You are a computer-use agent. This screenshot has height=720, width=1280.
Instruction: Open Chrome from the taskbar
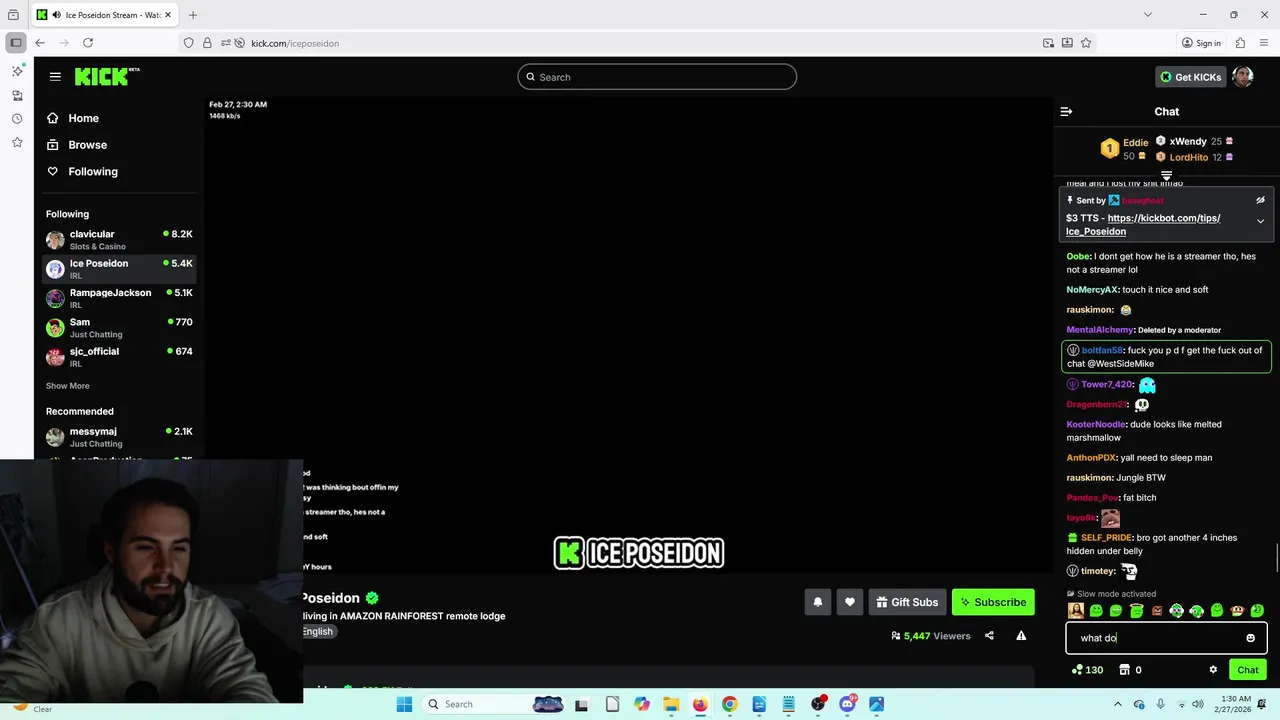click(x=729, y=704)
